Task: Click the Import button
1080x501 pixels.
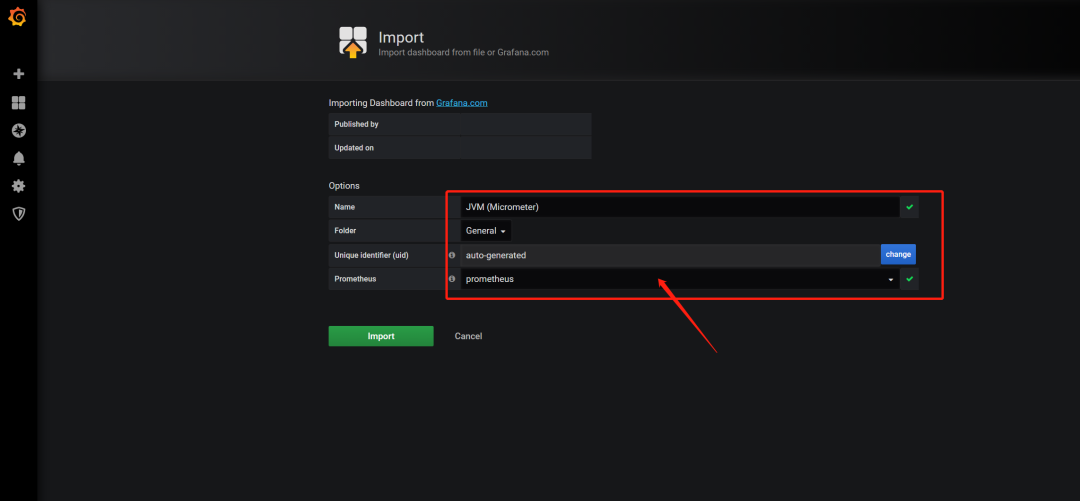Action: [381, 336]
